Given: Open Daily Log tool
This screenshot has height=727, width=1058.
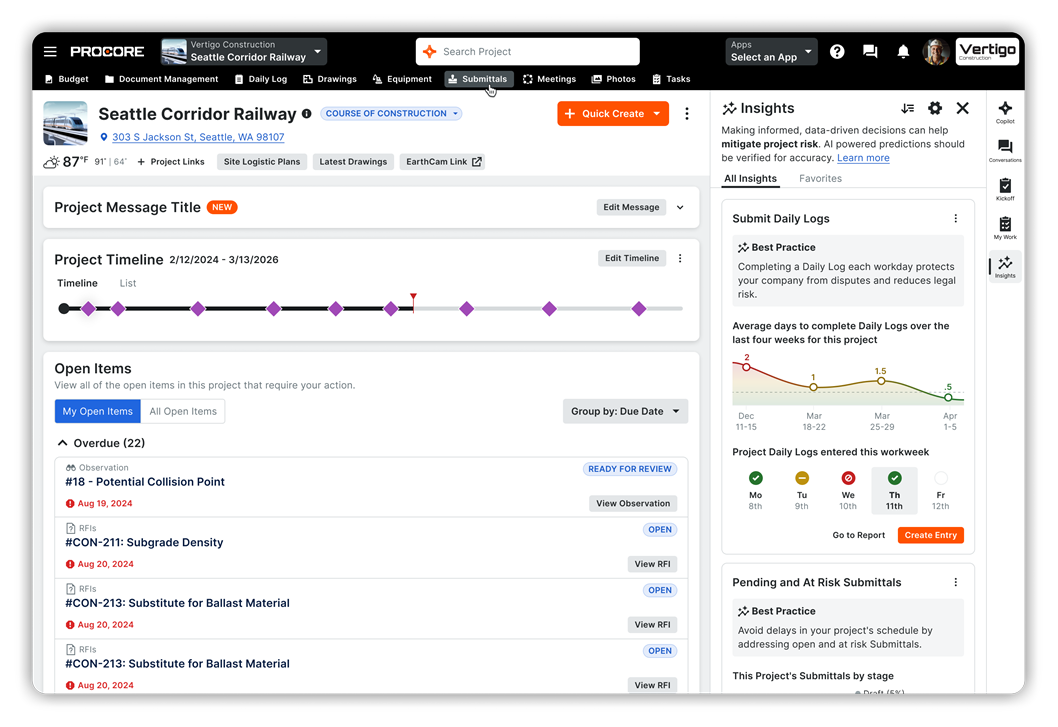Looking at the screenshot, I should pyautogui.click(x=260, y=79).
